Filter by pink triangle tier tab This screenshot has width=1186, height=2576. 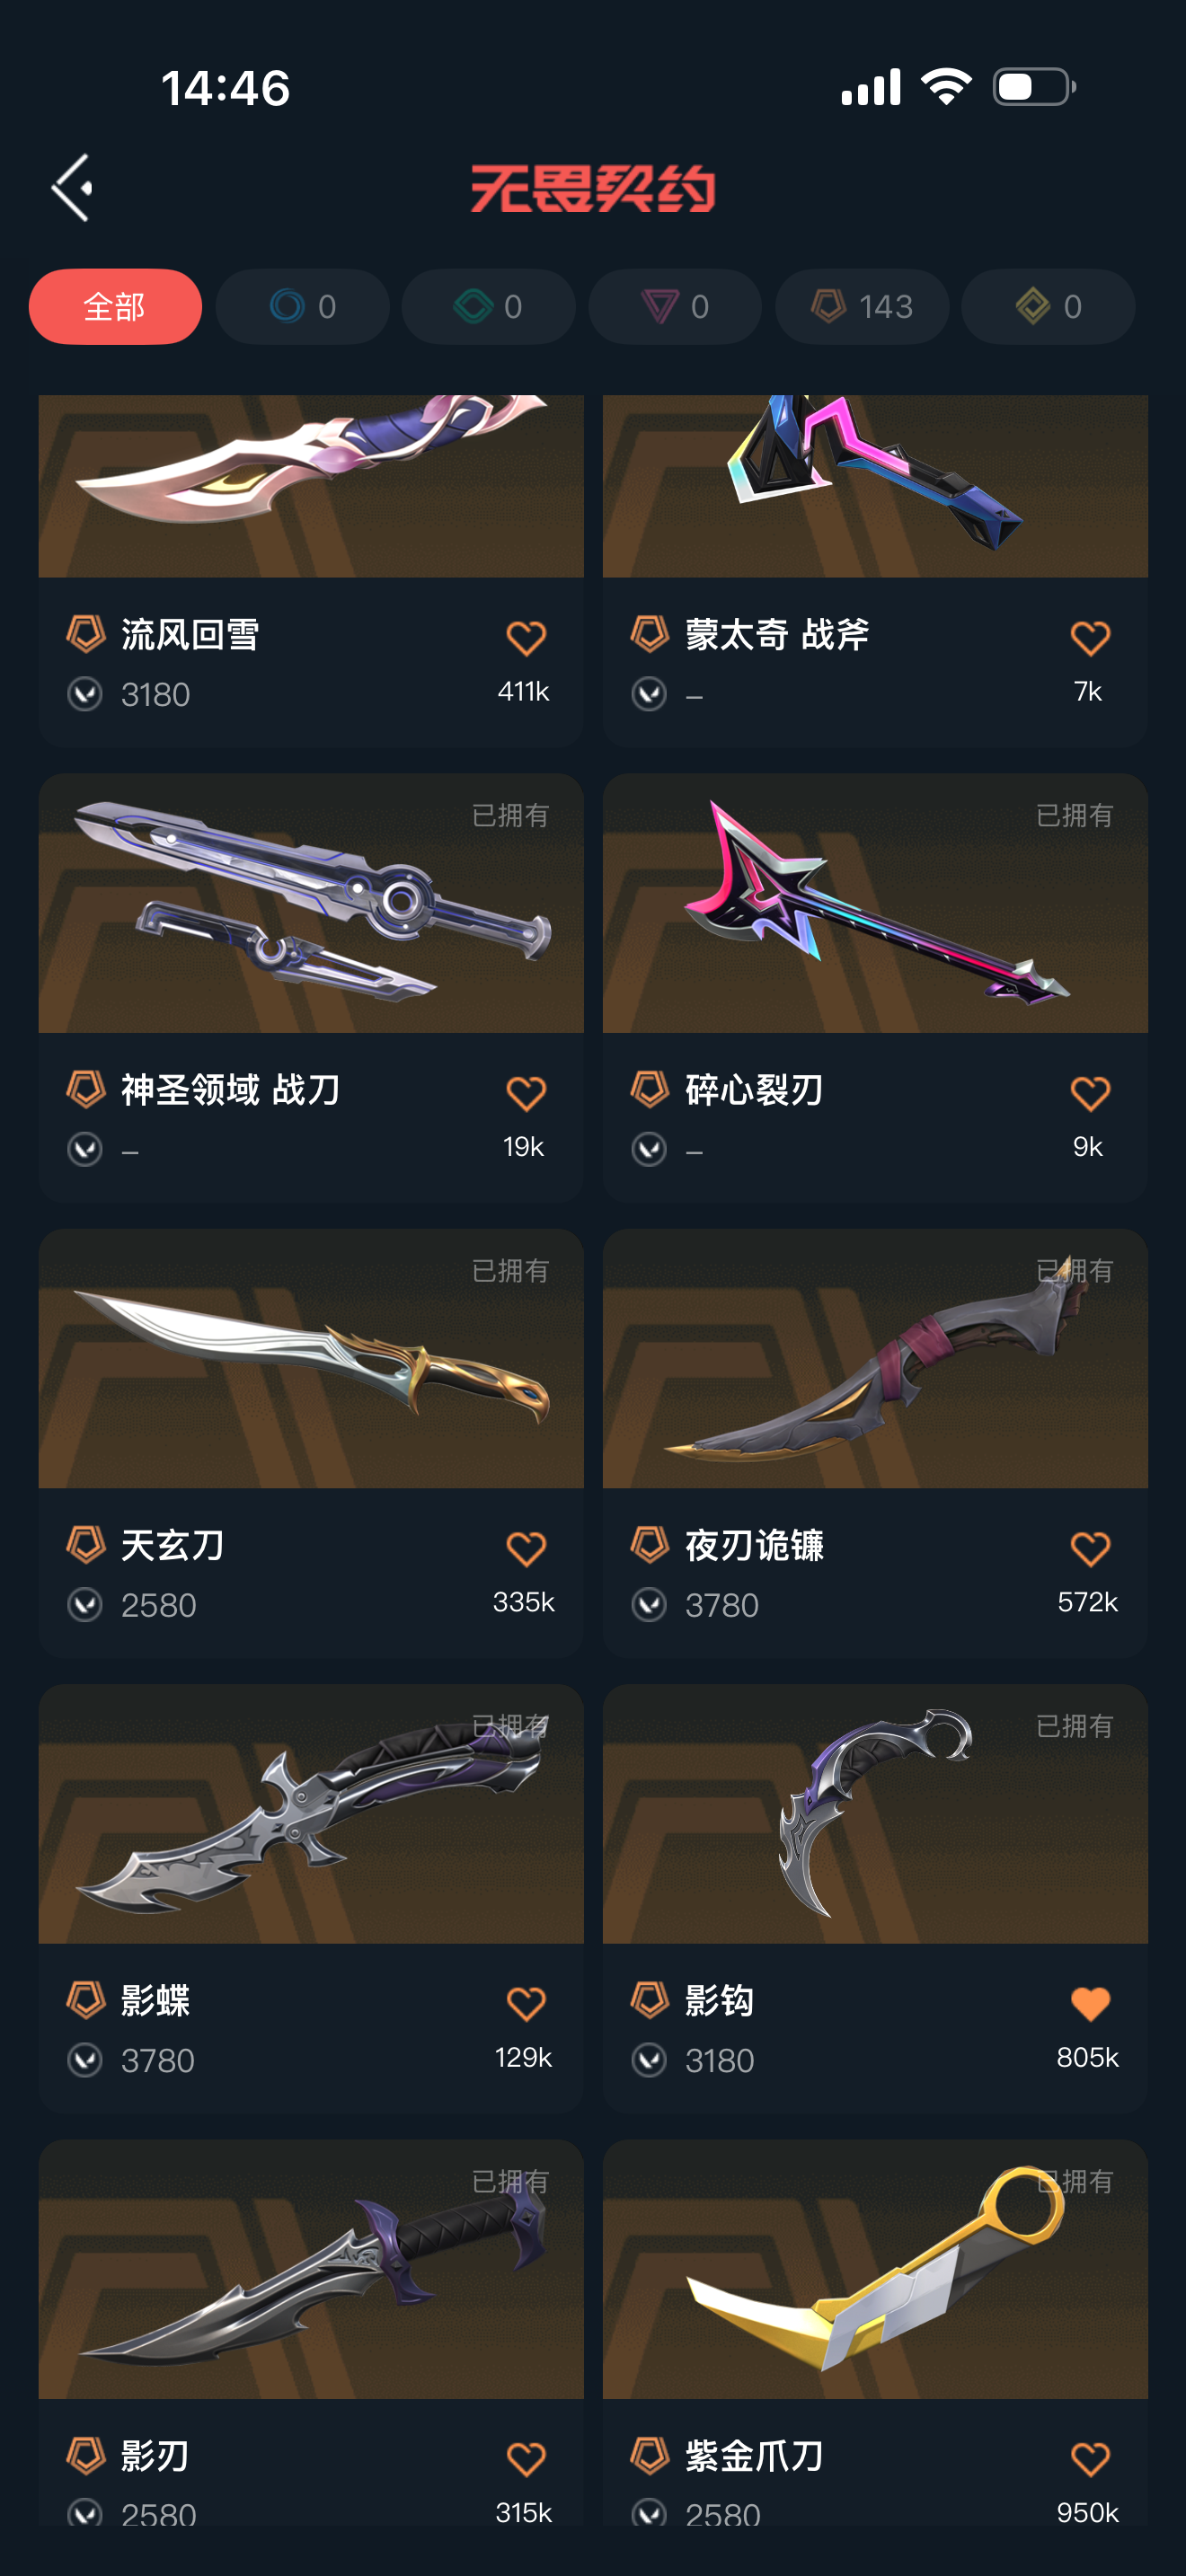click(675, 306)
